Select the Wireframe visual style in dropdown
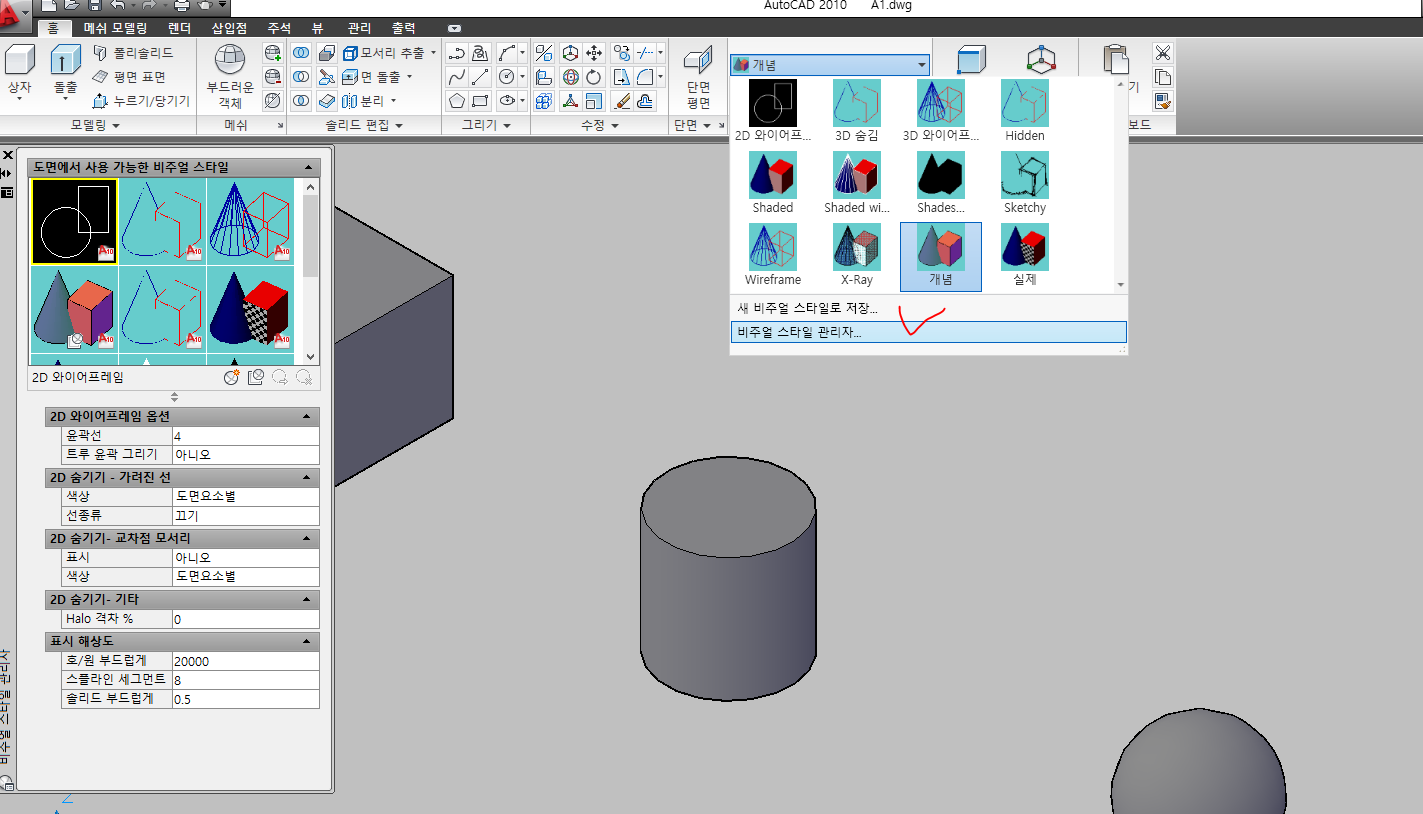Screen dimensions: 1423x814 coord(773,255)
